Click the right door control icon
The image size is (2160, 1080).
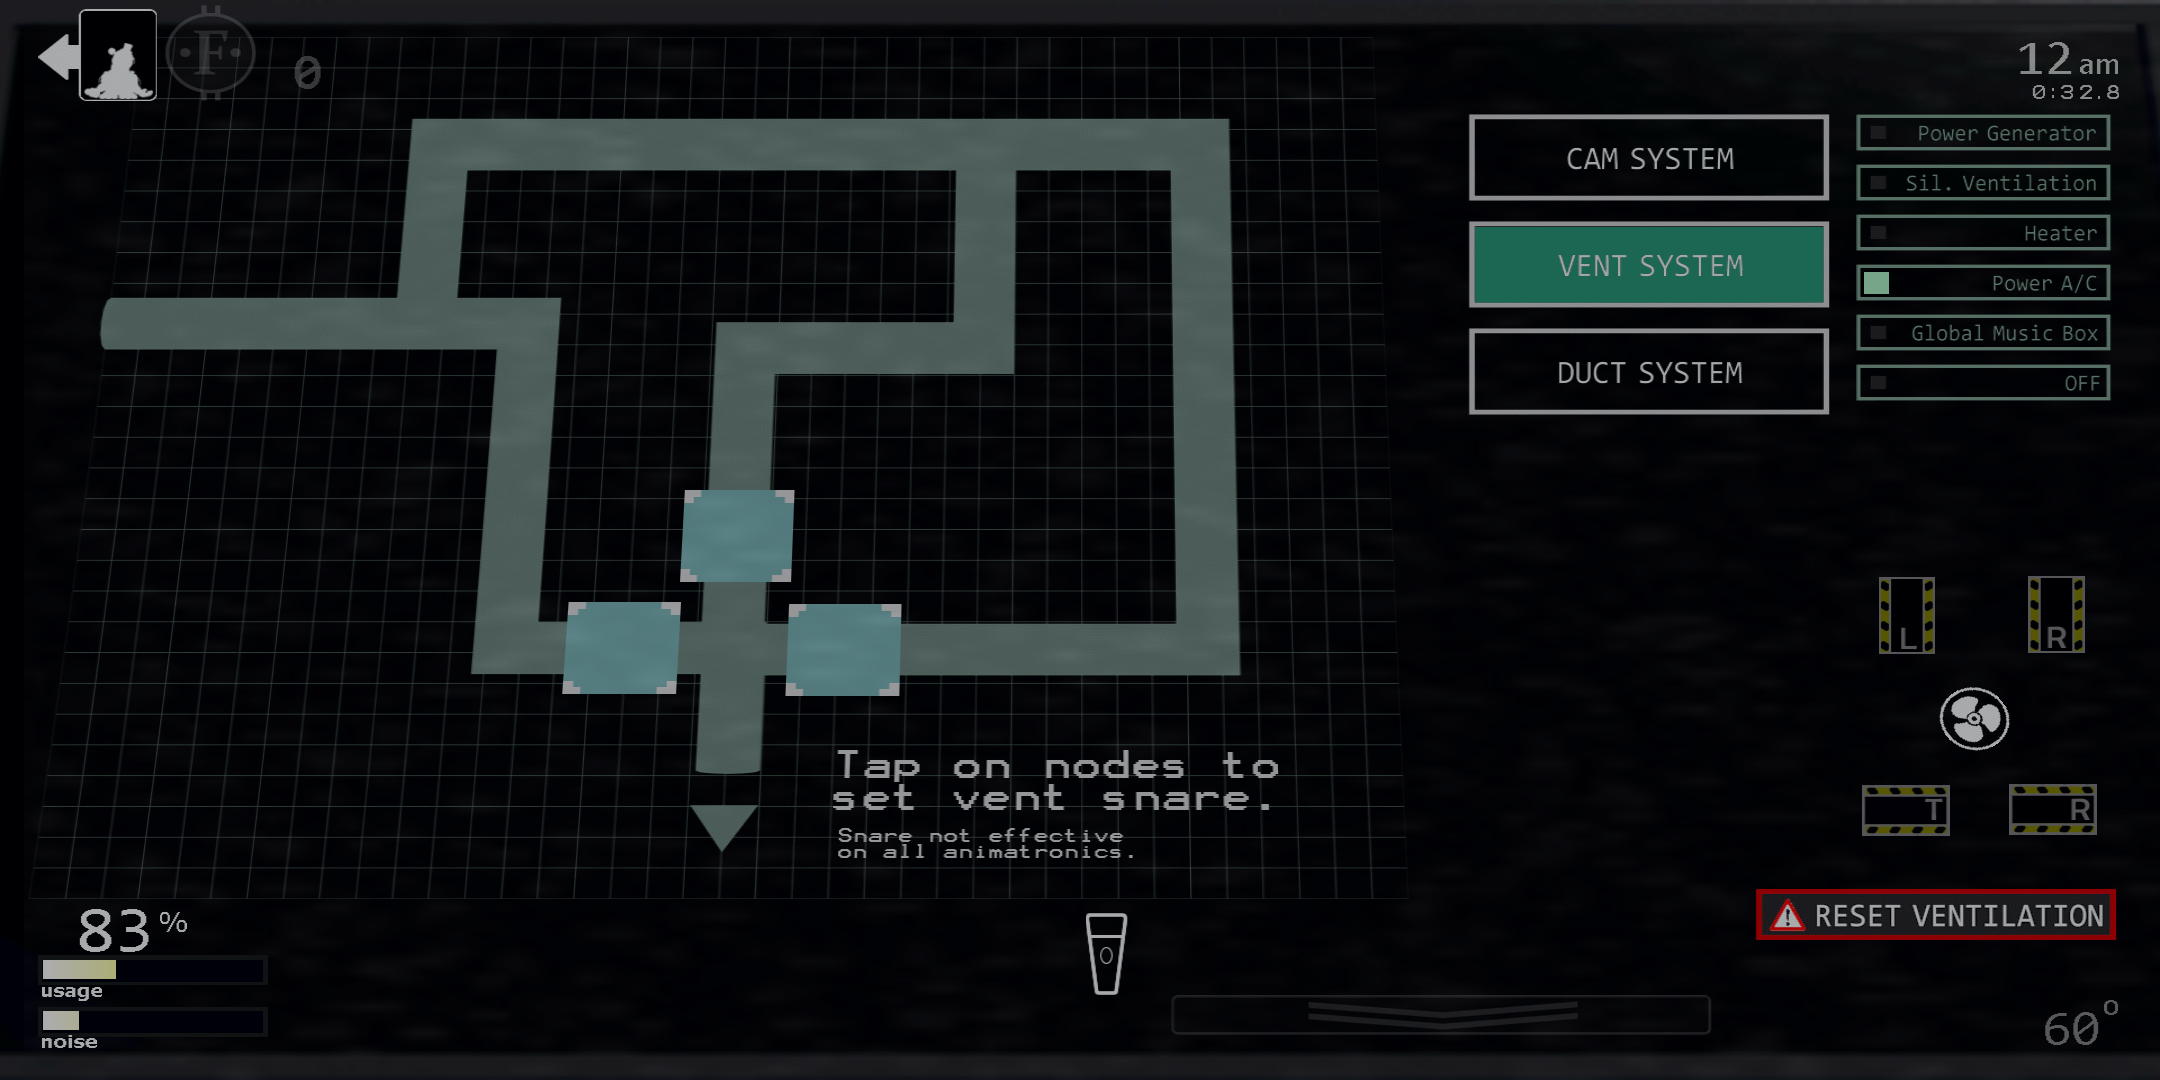[2053, 616]
